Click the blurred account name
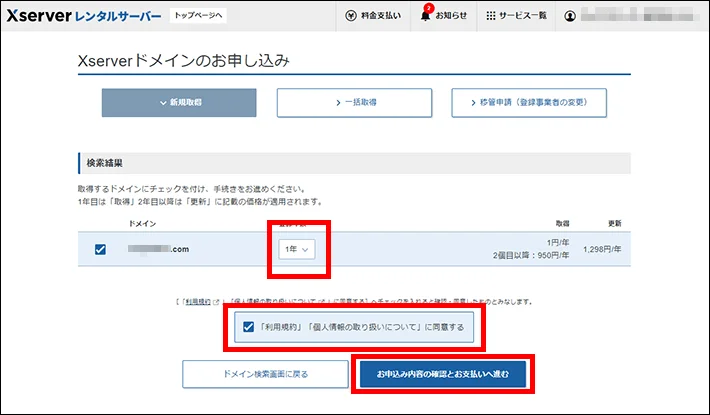This screenshot has height=415, width=710. pos(640,16)
